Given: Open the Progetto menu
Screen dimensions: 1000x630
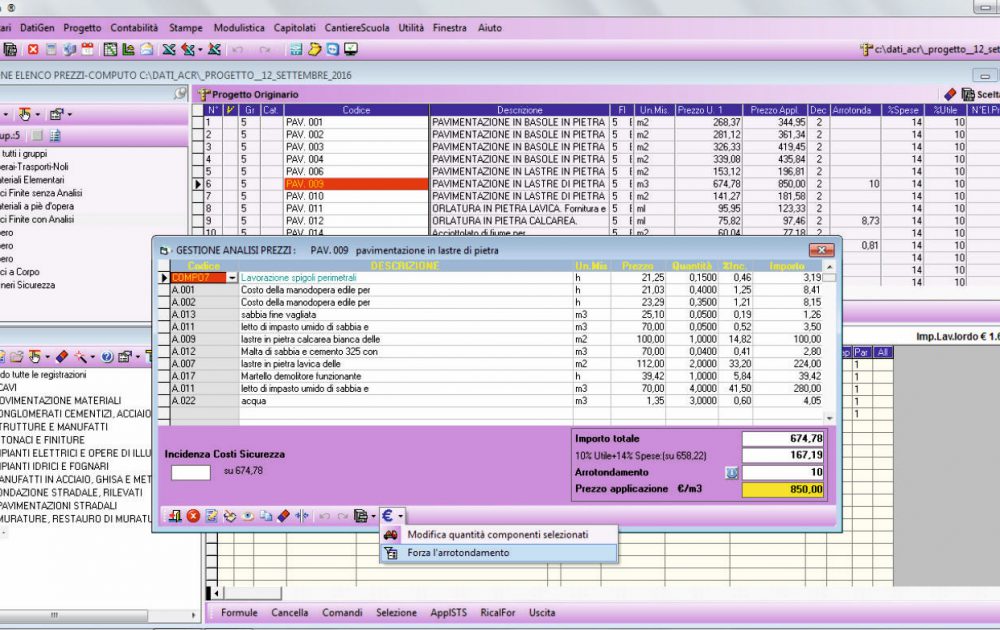Looking at the screenshot, I should coord(82,28).
